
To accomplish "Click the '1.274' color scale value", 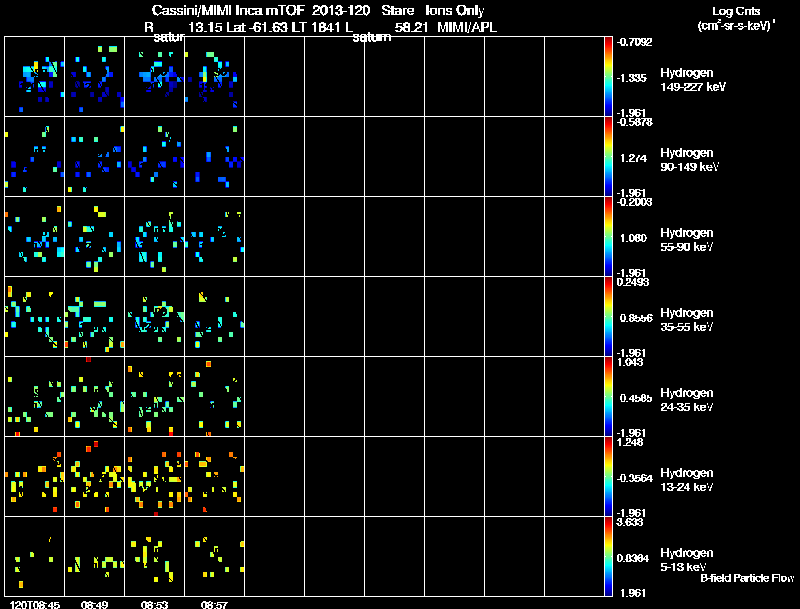I will [633, 159].
